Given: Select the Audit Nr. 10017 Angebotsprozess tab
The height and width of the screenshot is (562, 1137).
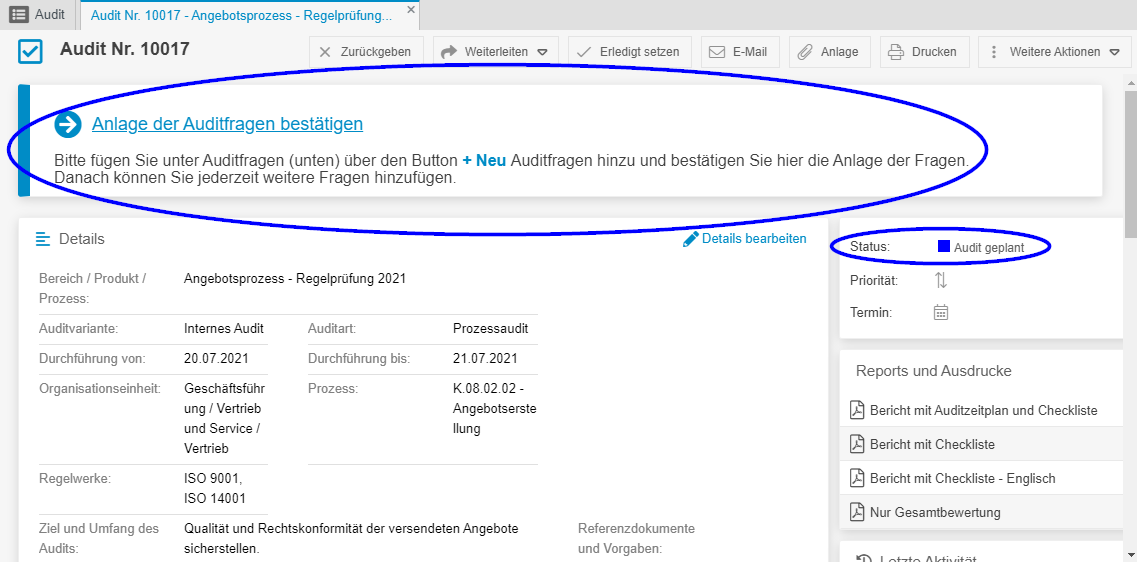Looking at the screenshot, I should tap(241, 14).
